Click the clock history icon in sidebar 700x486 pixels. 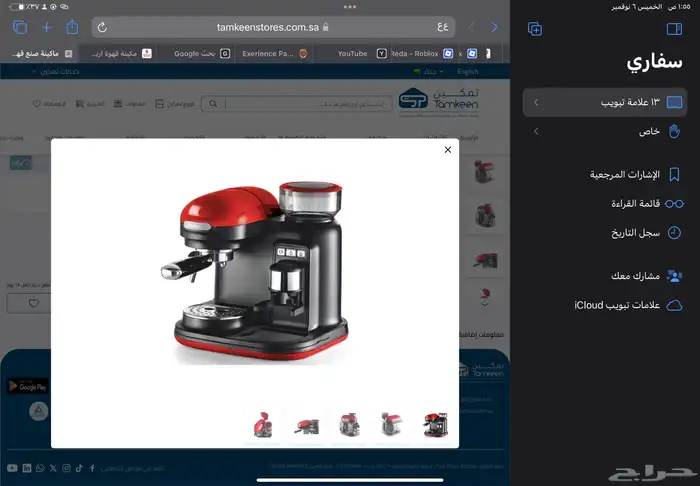coord(674,233)
